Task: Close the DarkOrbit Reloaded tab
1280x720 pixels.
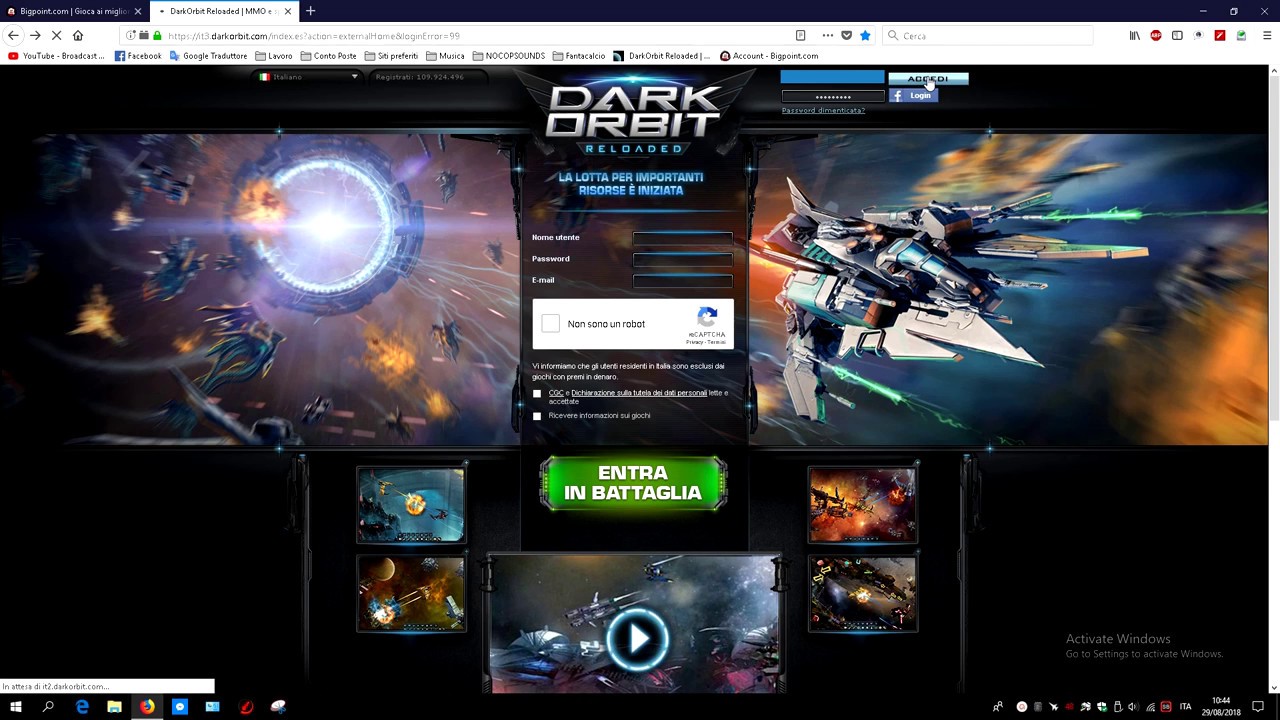Action: coord(288,11)
